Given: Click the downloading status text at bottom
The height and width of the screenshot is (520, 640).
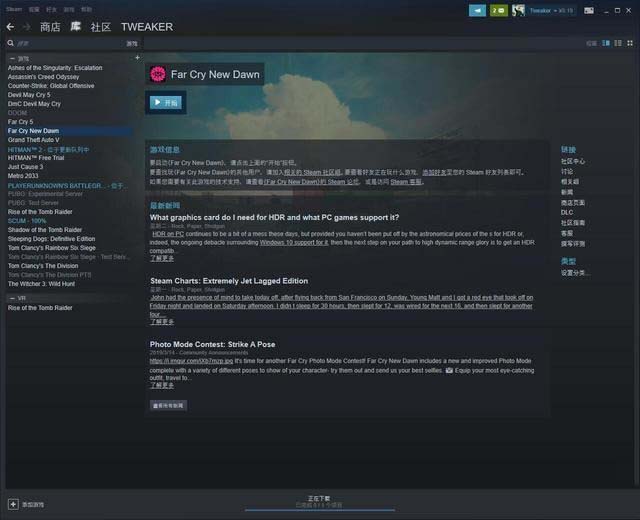Looking at the screenshot, I should pyautogui.click(x=319, y=498).
